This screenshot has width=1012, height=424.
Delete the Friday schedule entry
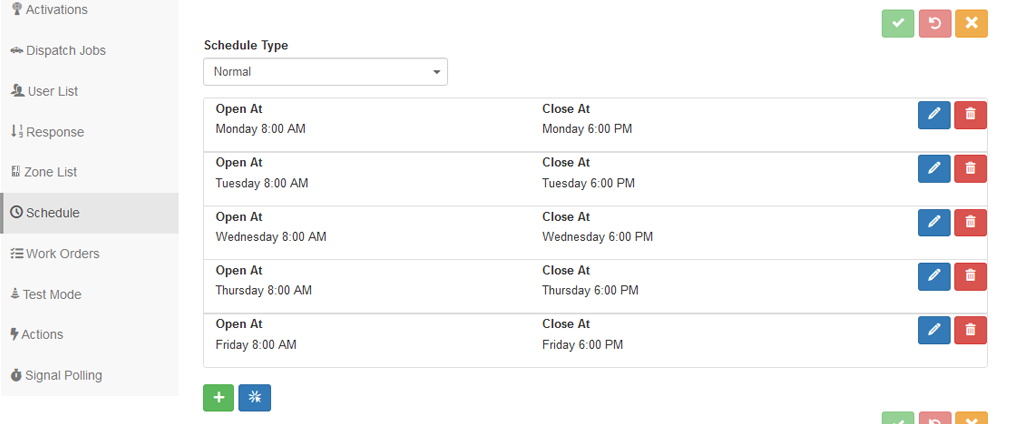[x=970, y=330]
